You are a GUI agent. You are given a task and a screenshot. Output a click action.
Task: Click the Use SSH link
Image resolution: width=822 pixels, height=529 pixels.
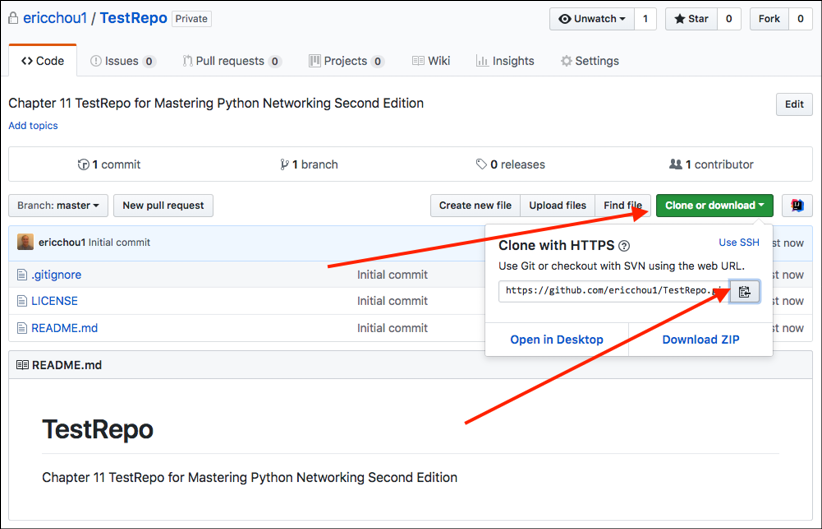pyautogui.click(x=739, y=242)
